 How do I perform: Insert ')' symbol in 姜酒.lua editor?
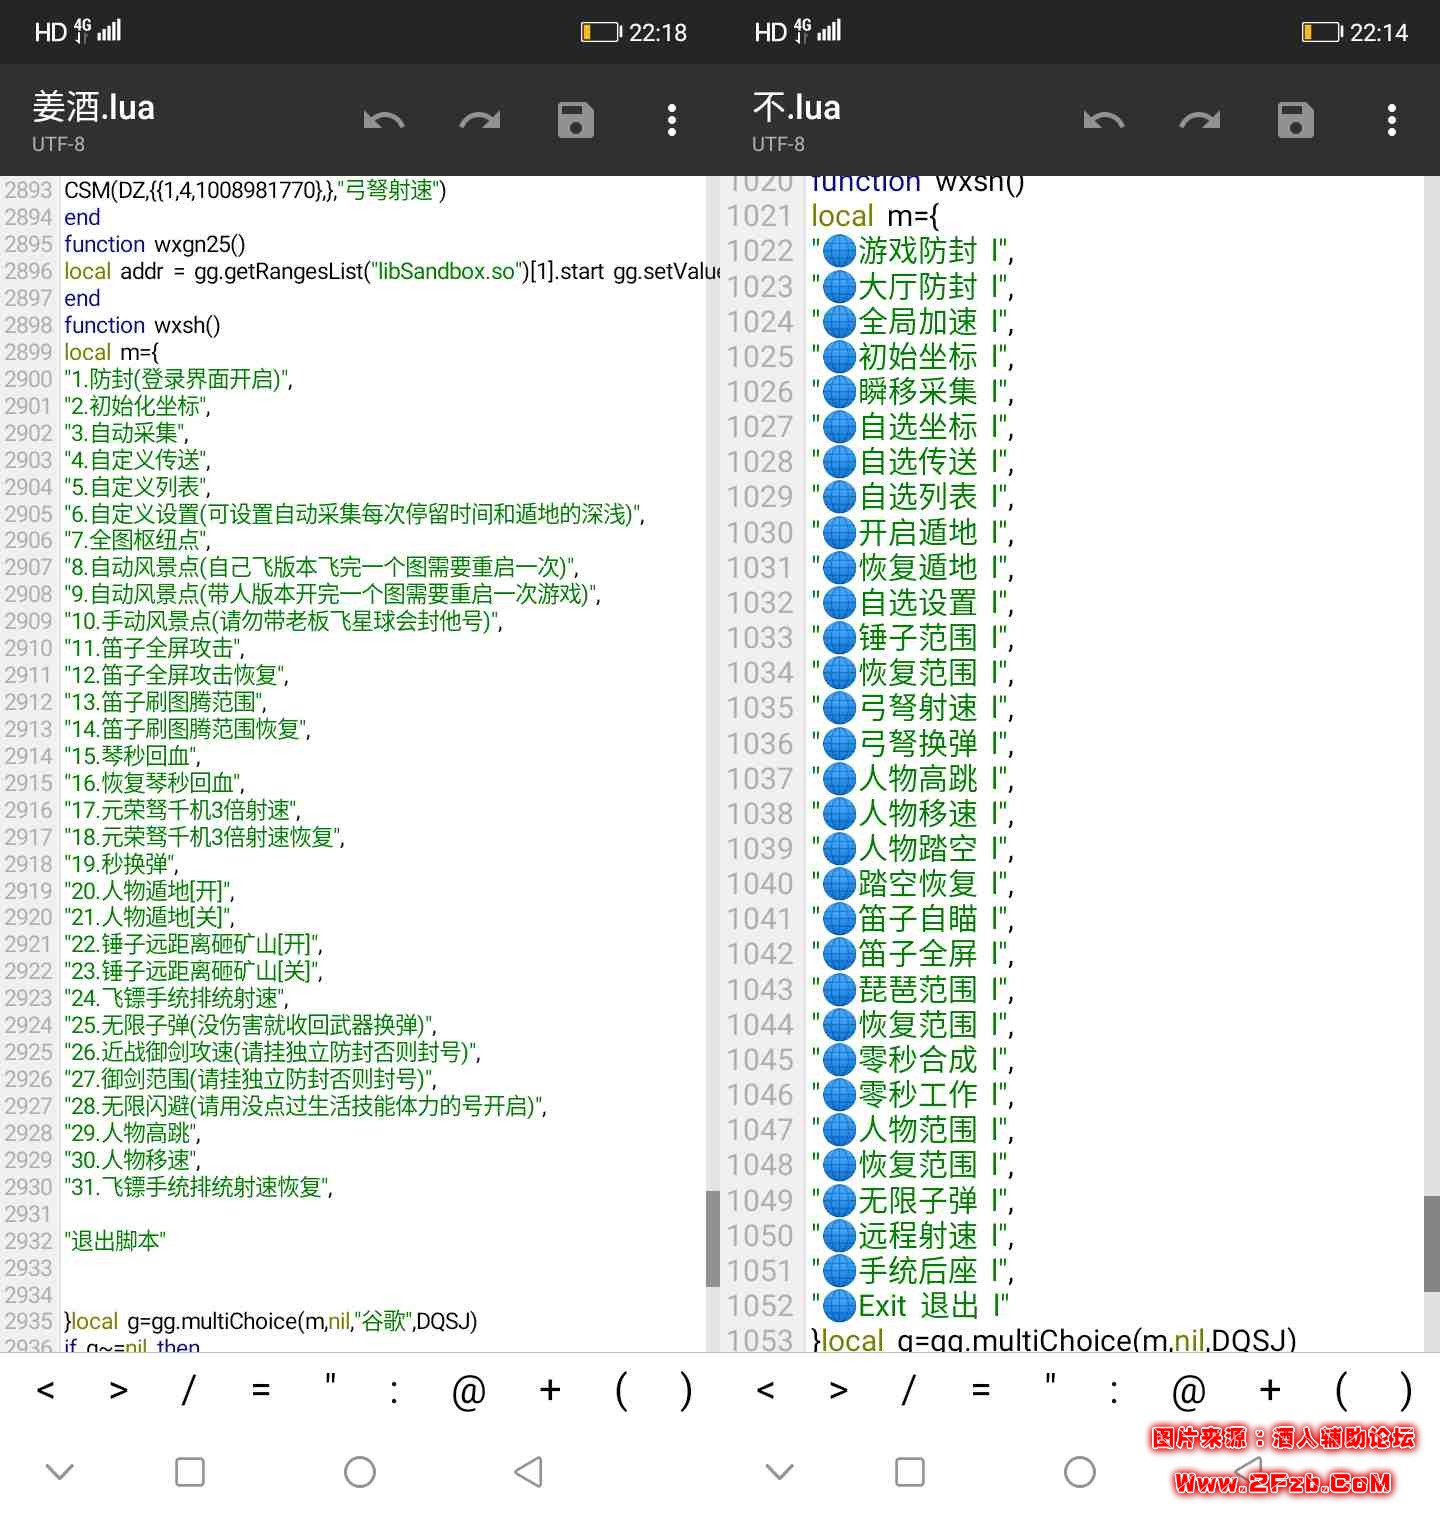(686, 1390)
